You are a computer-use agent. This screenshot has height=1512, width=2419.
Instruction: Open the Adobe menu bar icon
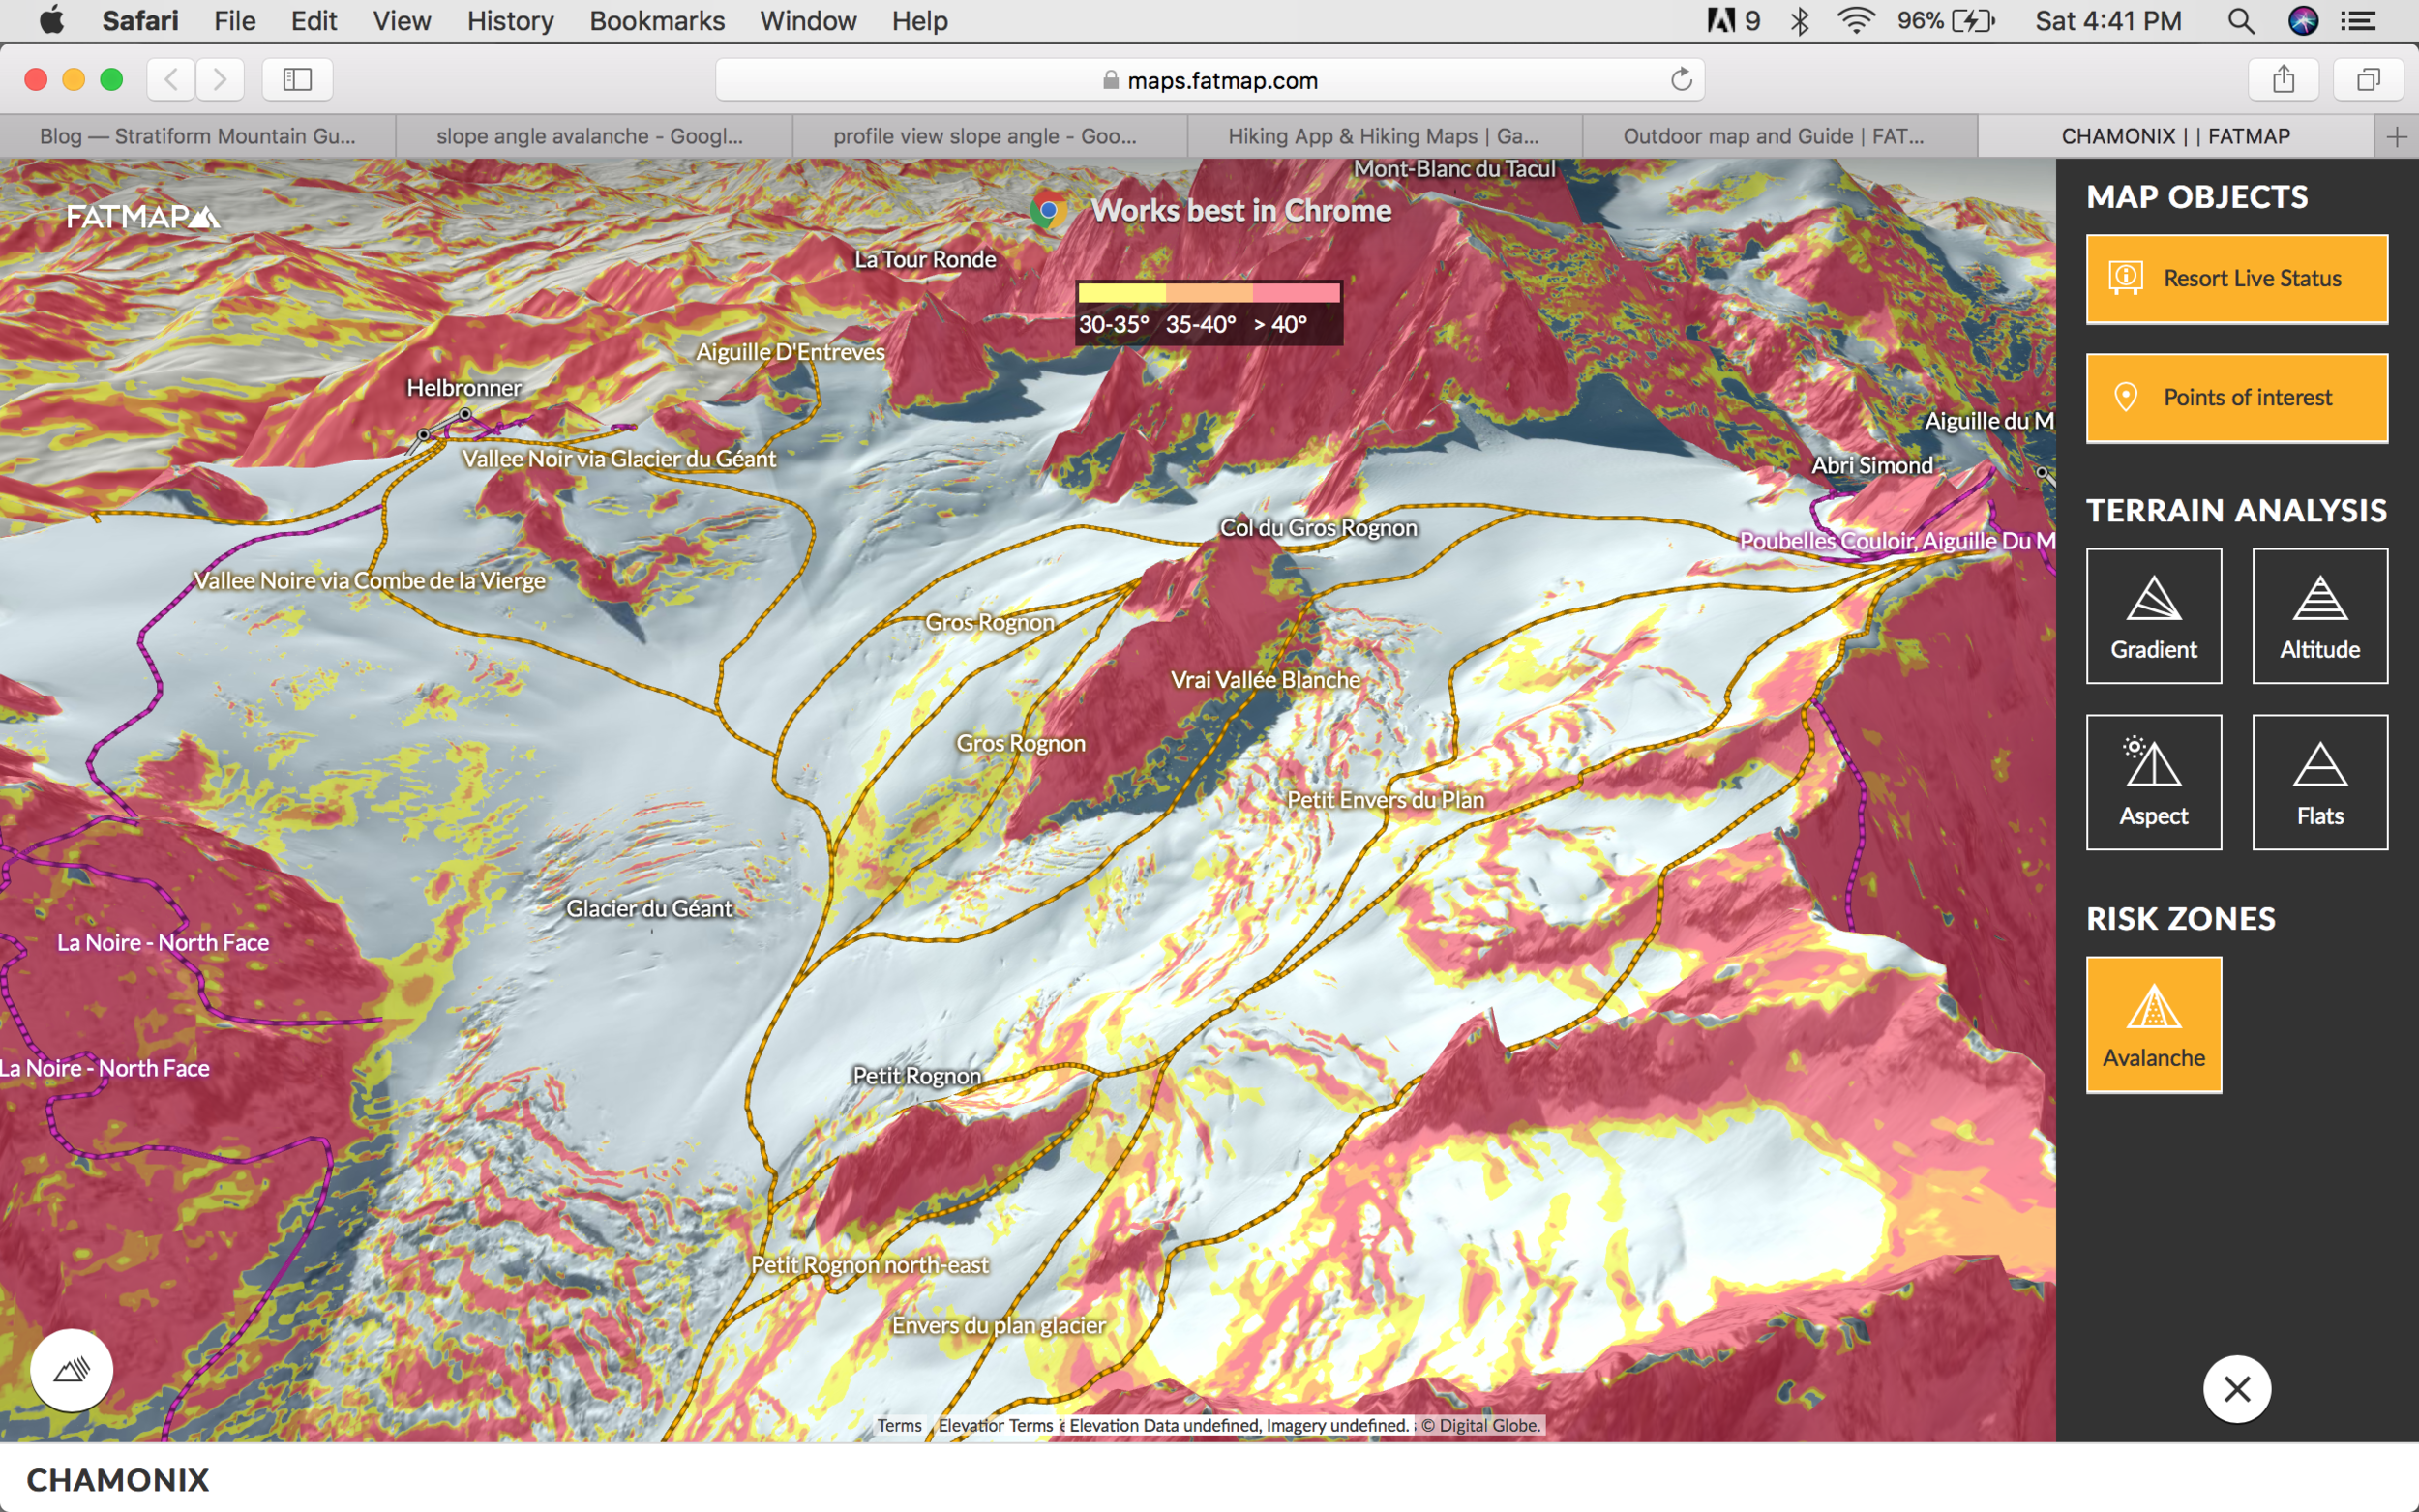1733,21
